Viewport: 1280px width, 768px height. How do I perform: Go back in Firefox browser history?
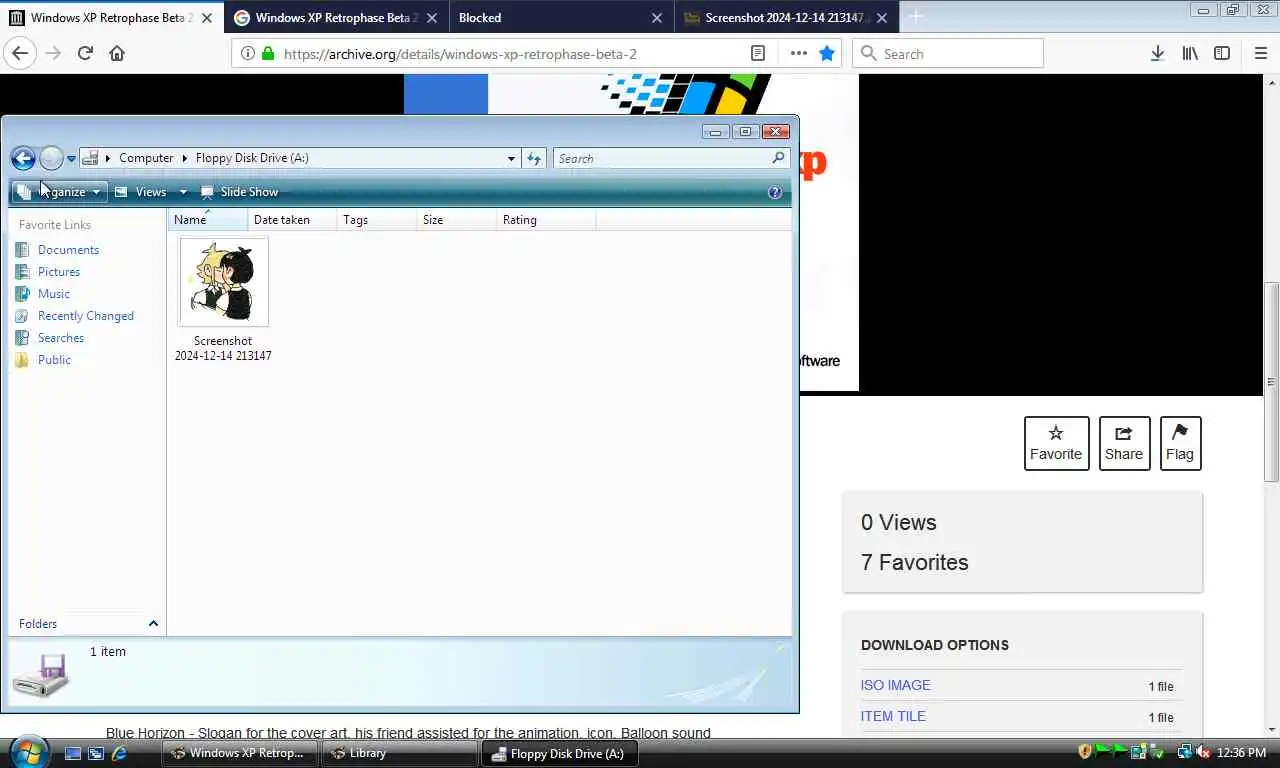[20, 54]
